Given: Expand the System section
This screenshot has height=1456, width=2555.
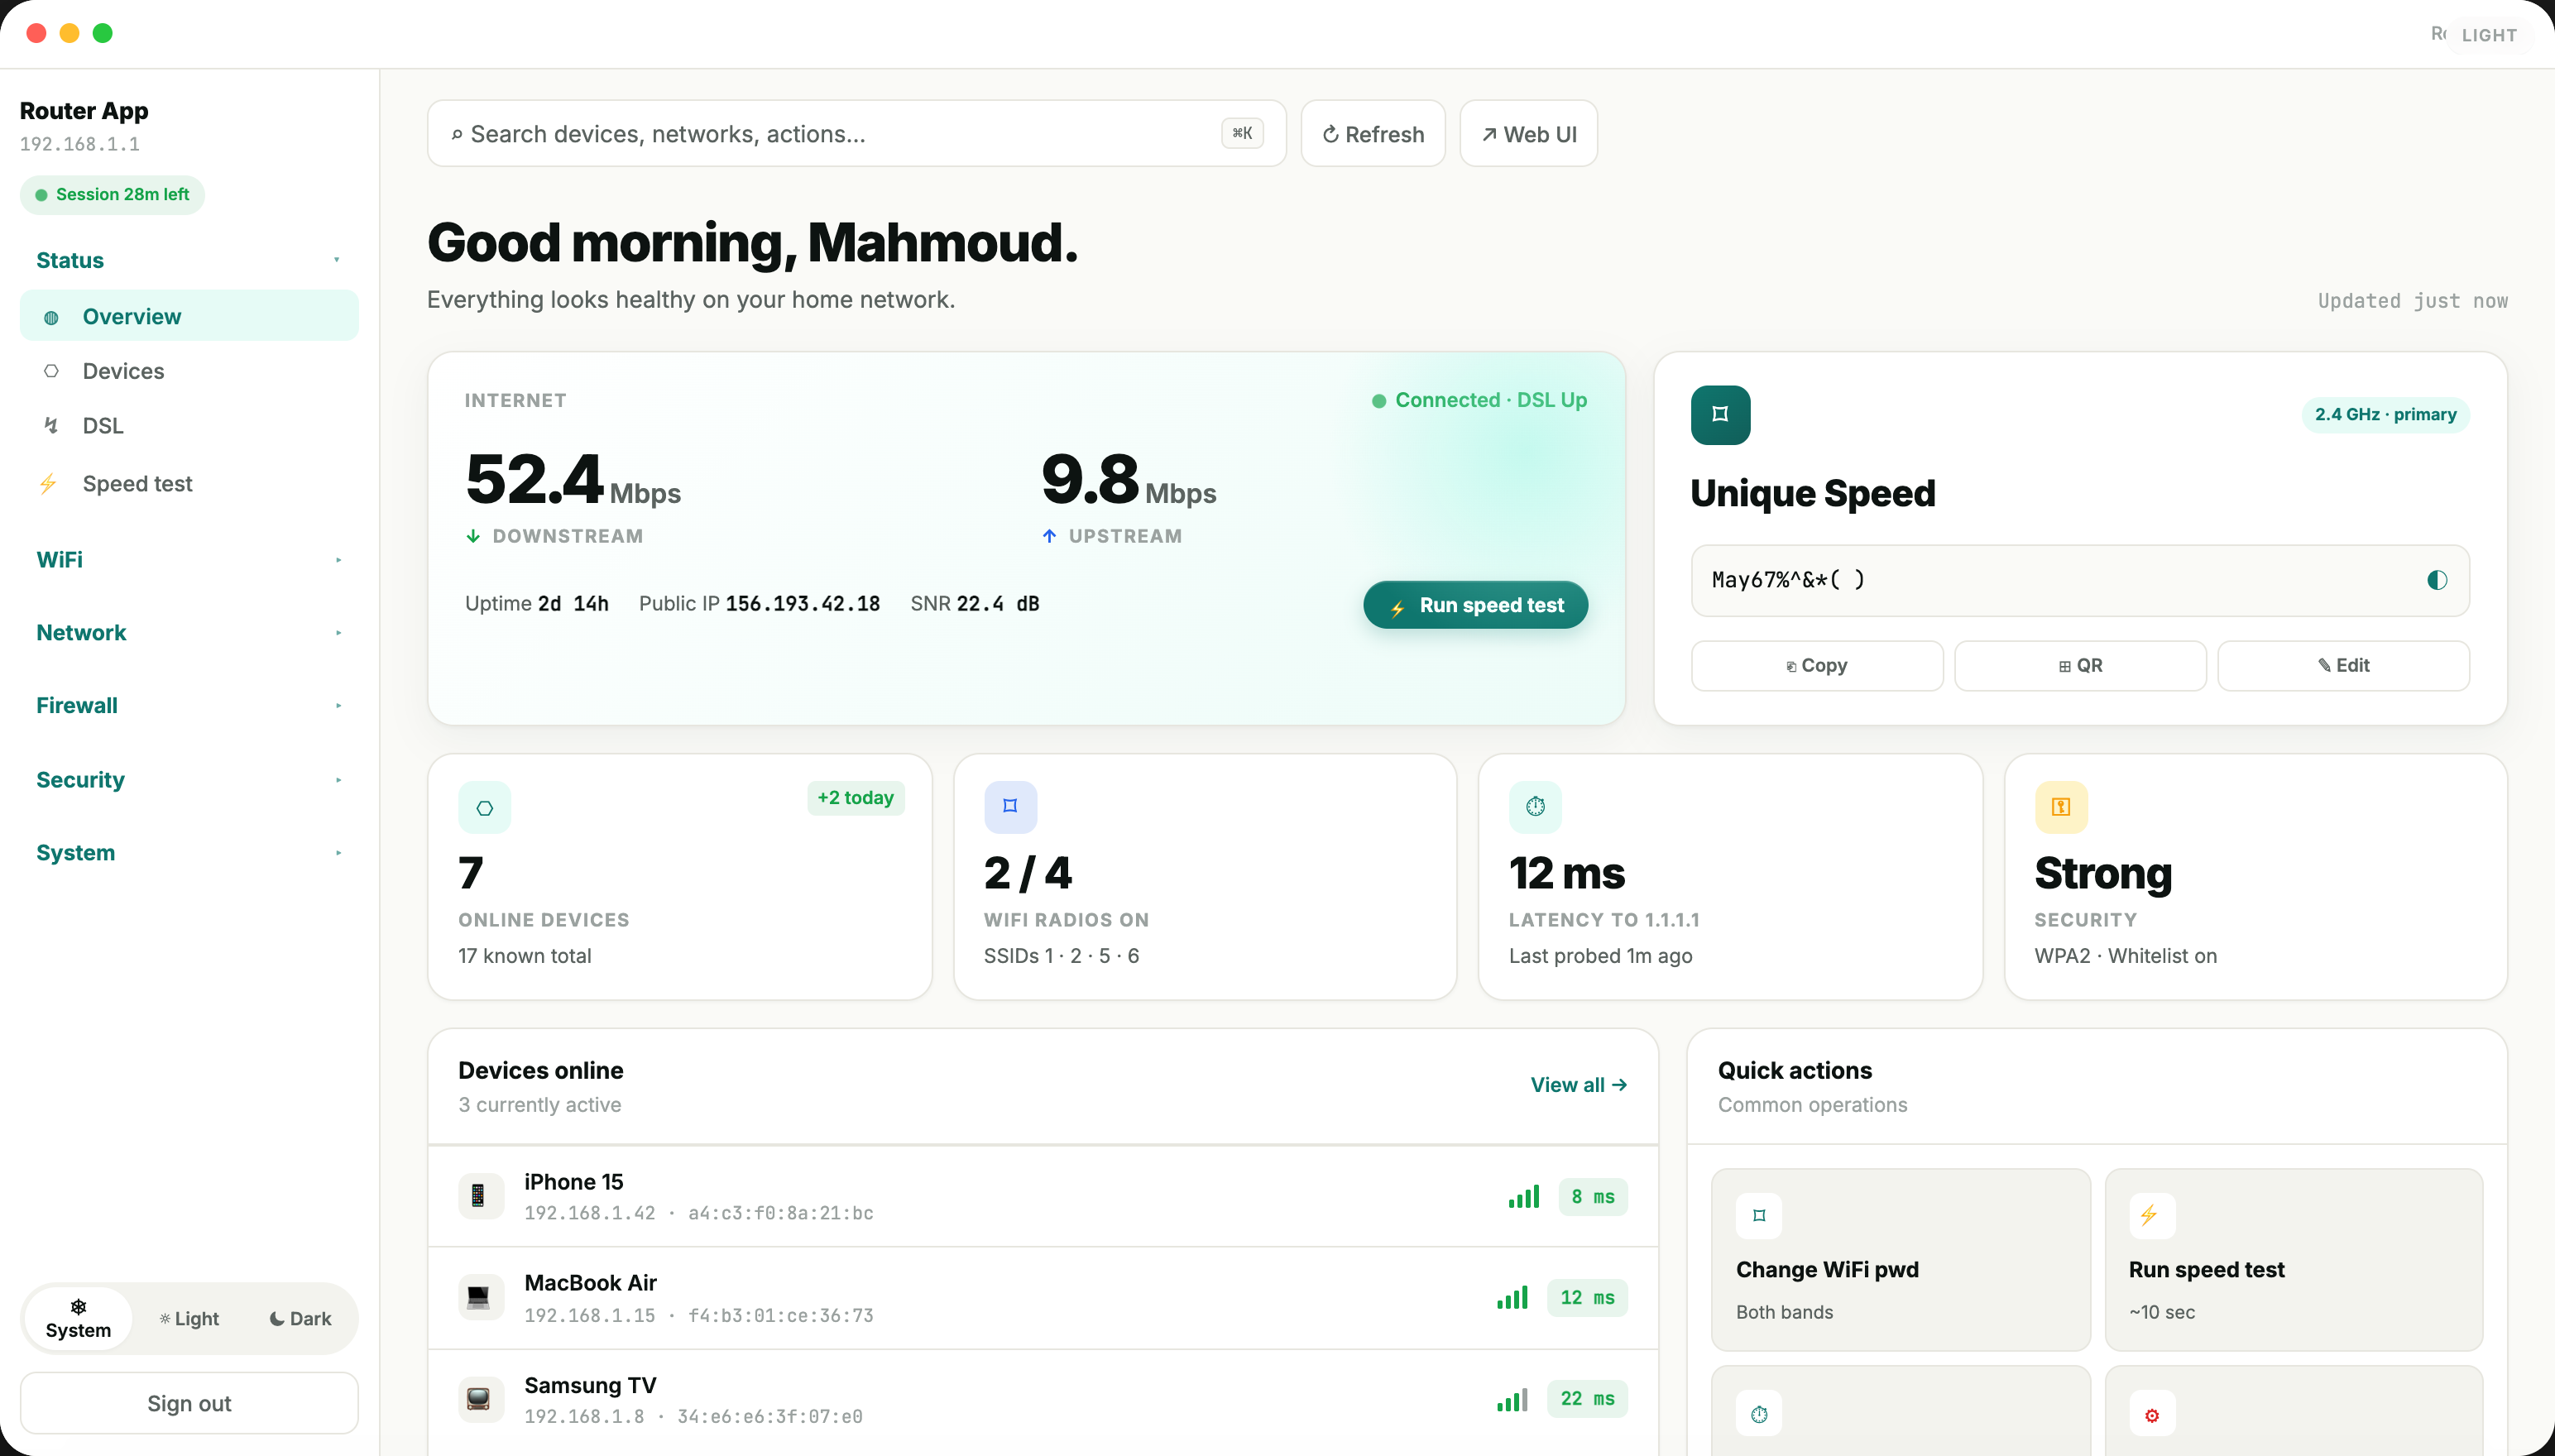Looking at the screenshot, I should tap(189, 853).
